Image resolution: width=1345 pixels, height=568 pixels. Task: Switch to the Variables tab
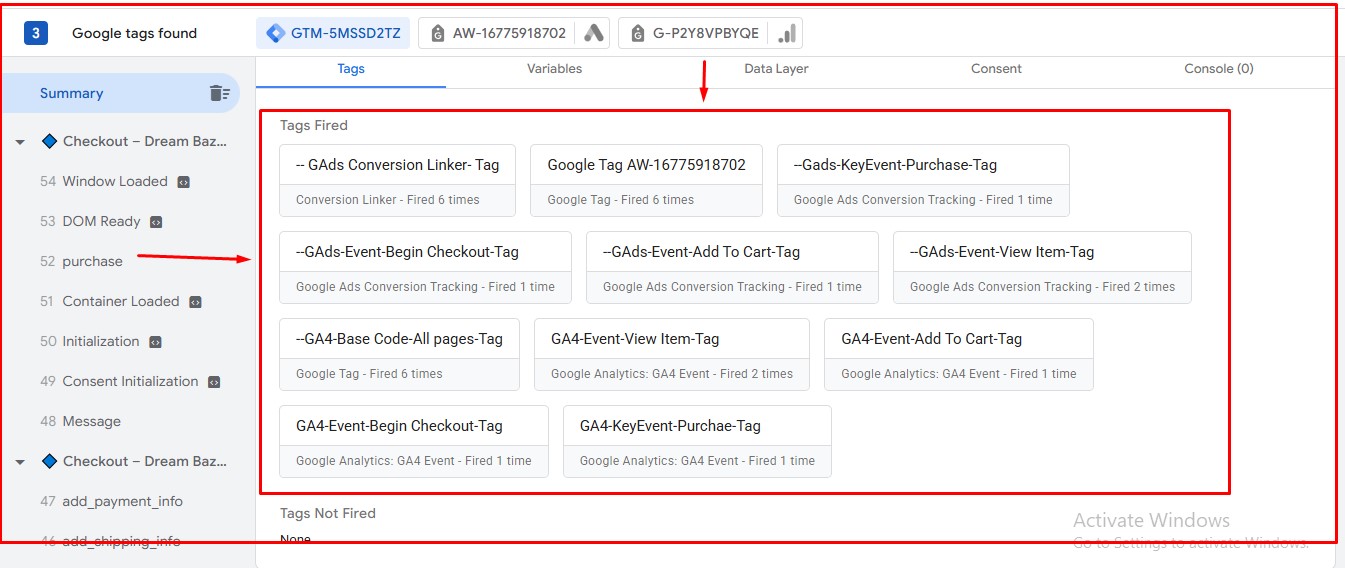554,69
